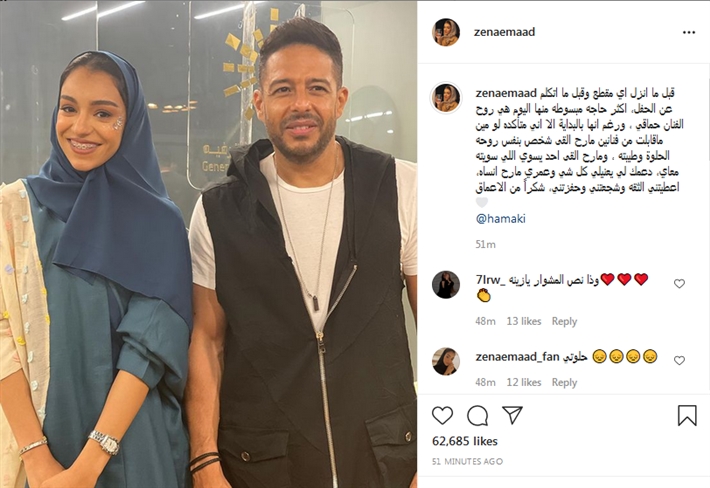Open zenaemaad profile picture in header

click(x=446, y=32)
